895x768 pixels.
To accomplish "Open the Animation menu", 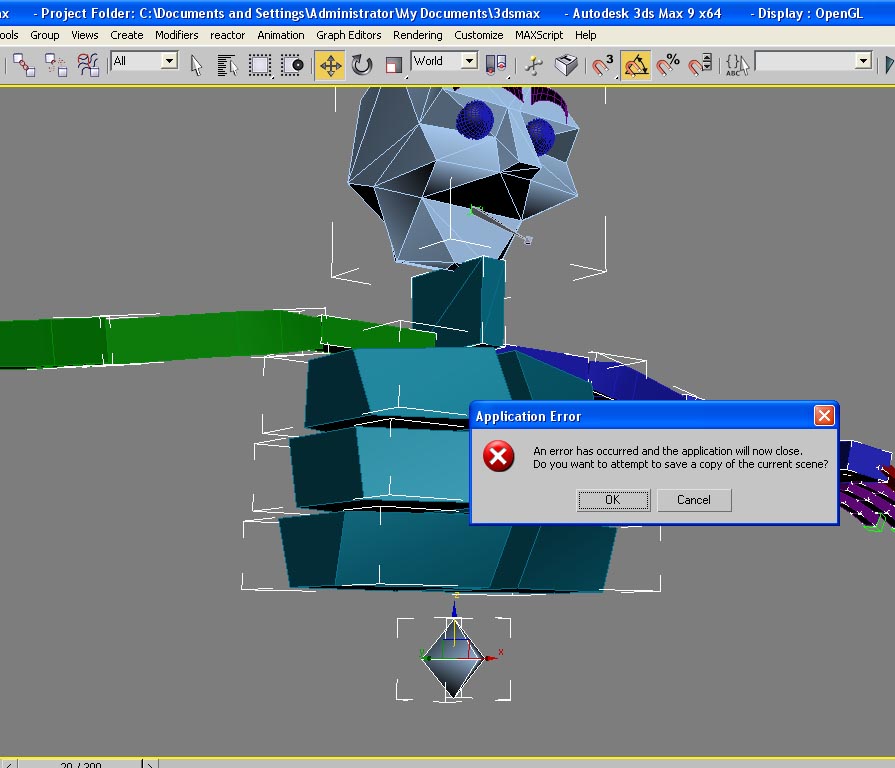I will (x=280, y=35).
